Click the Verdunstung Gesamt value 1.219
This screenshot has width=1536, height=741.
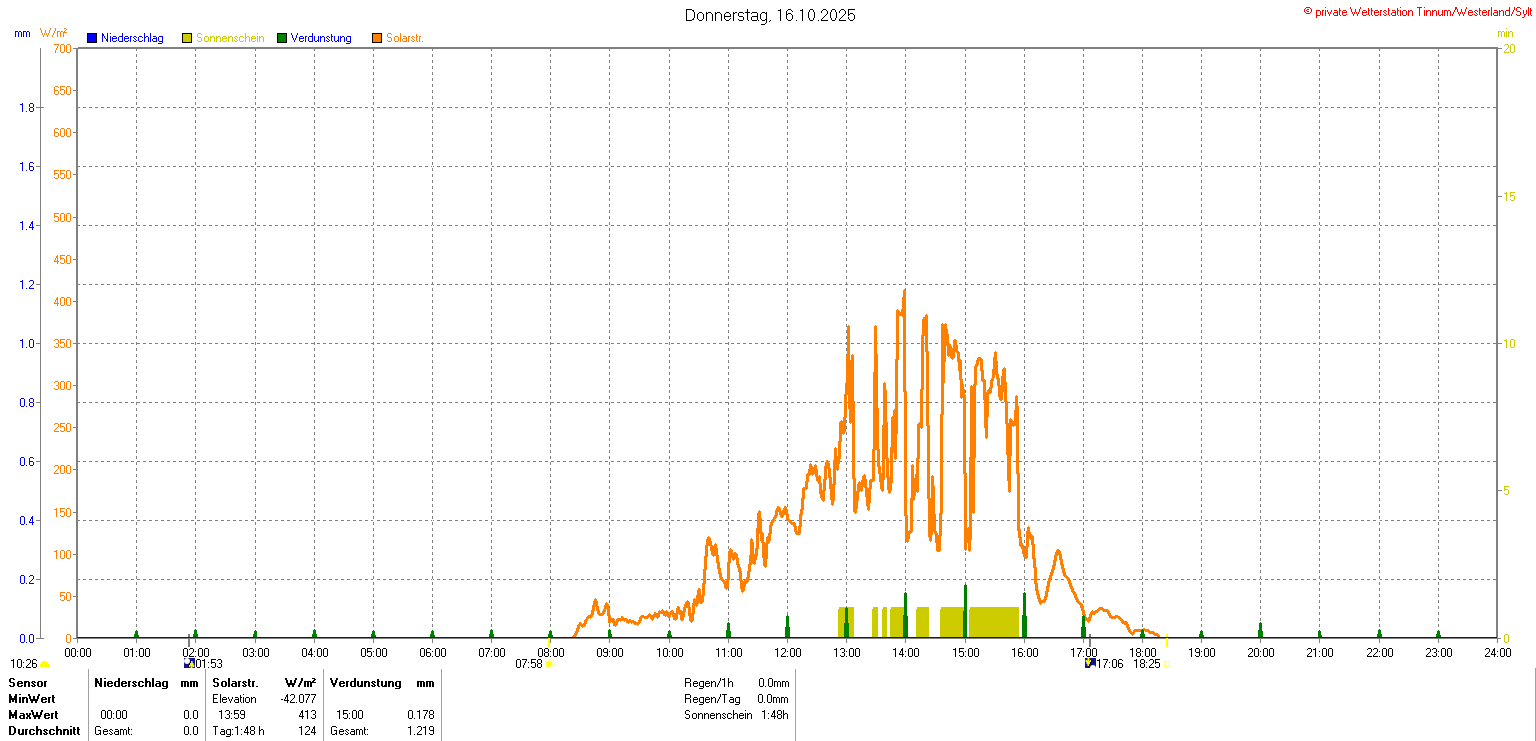[421, 731]
